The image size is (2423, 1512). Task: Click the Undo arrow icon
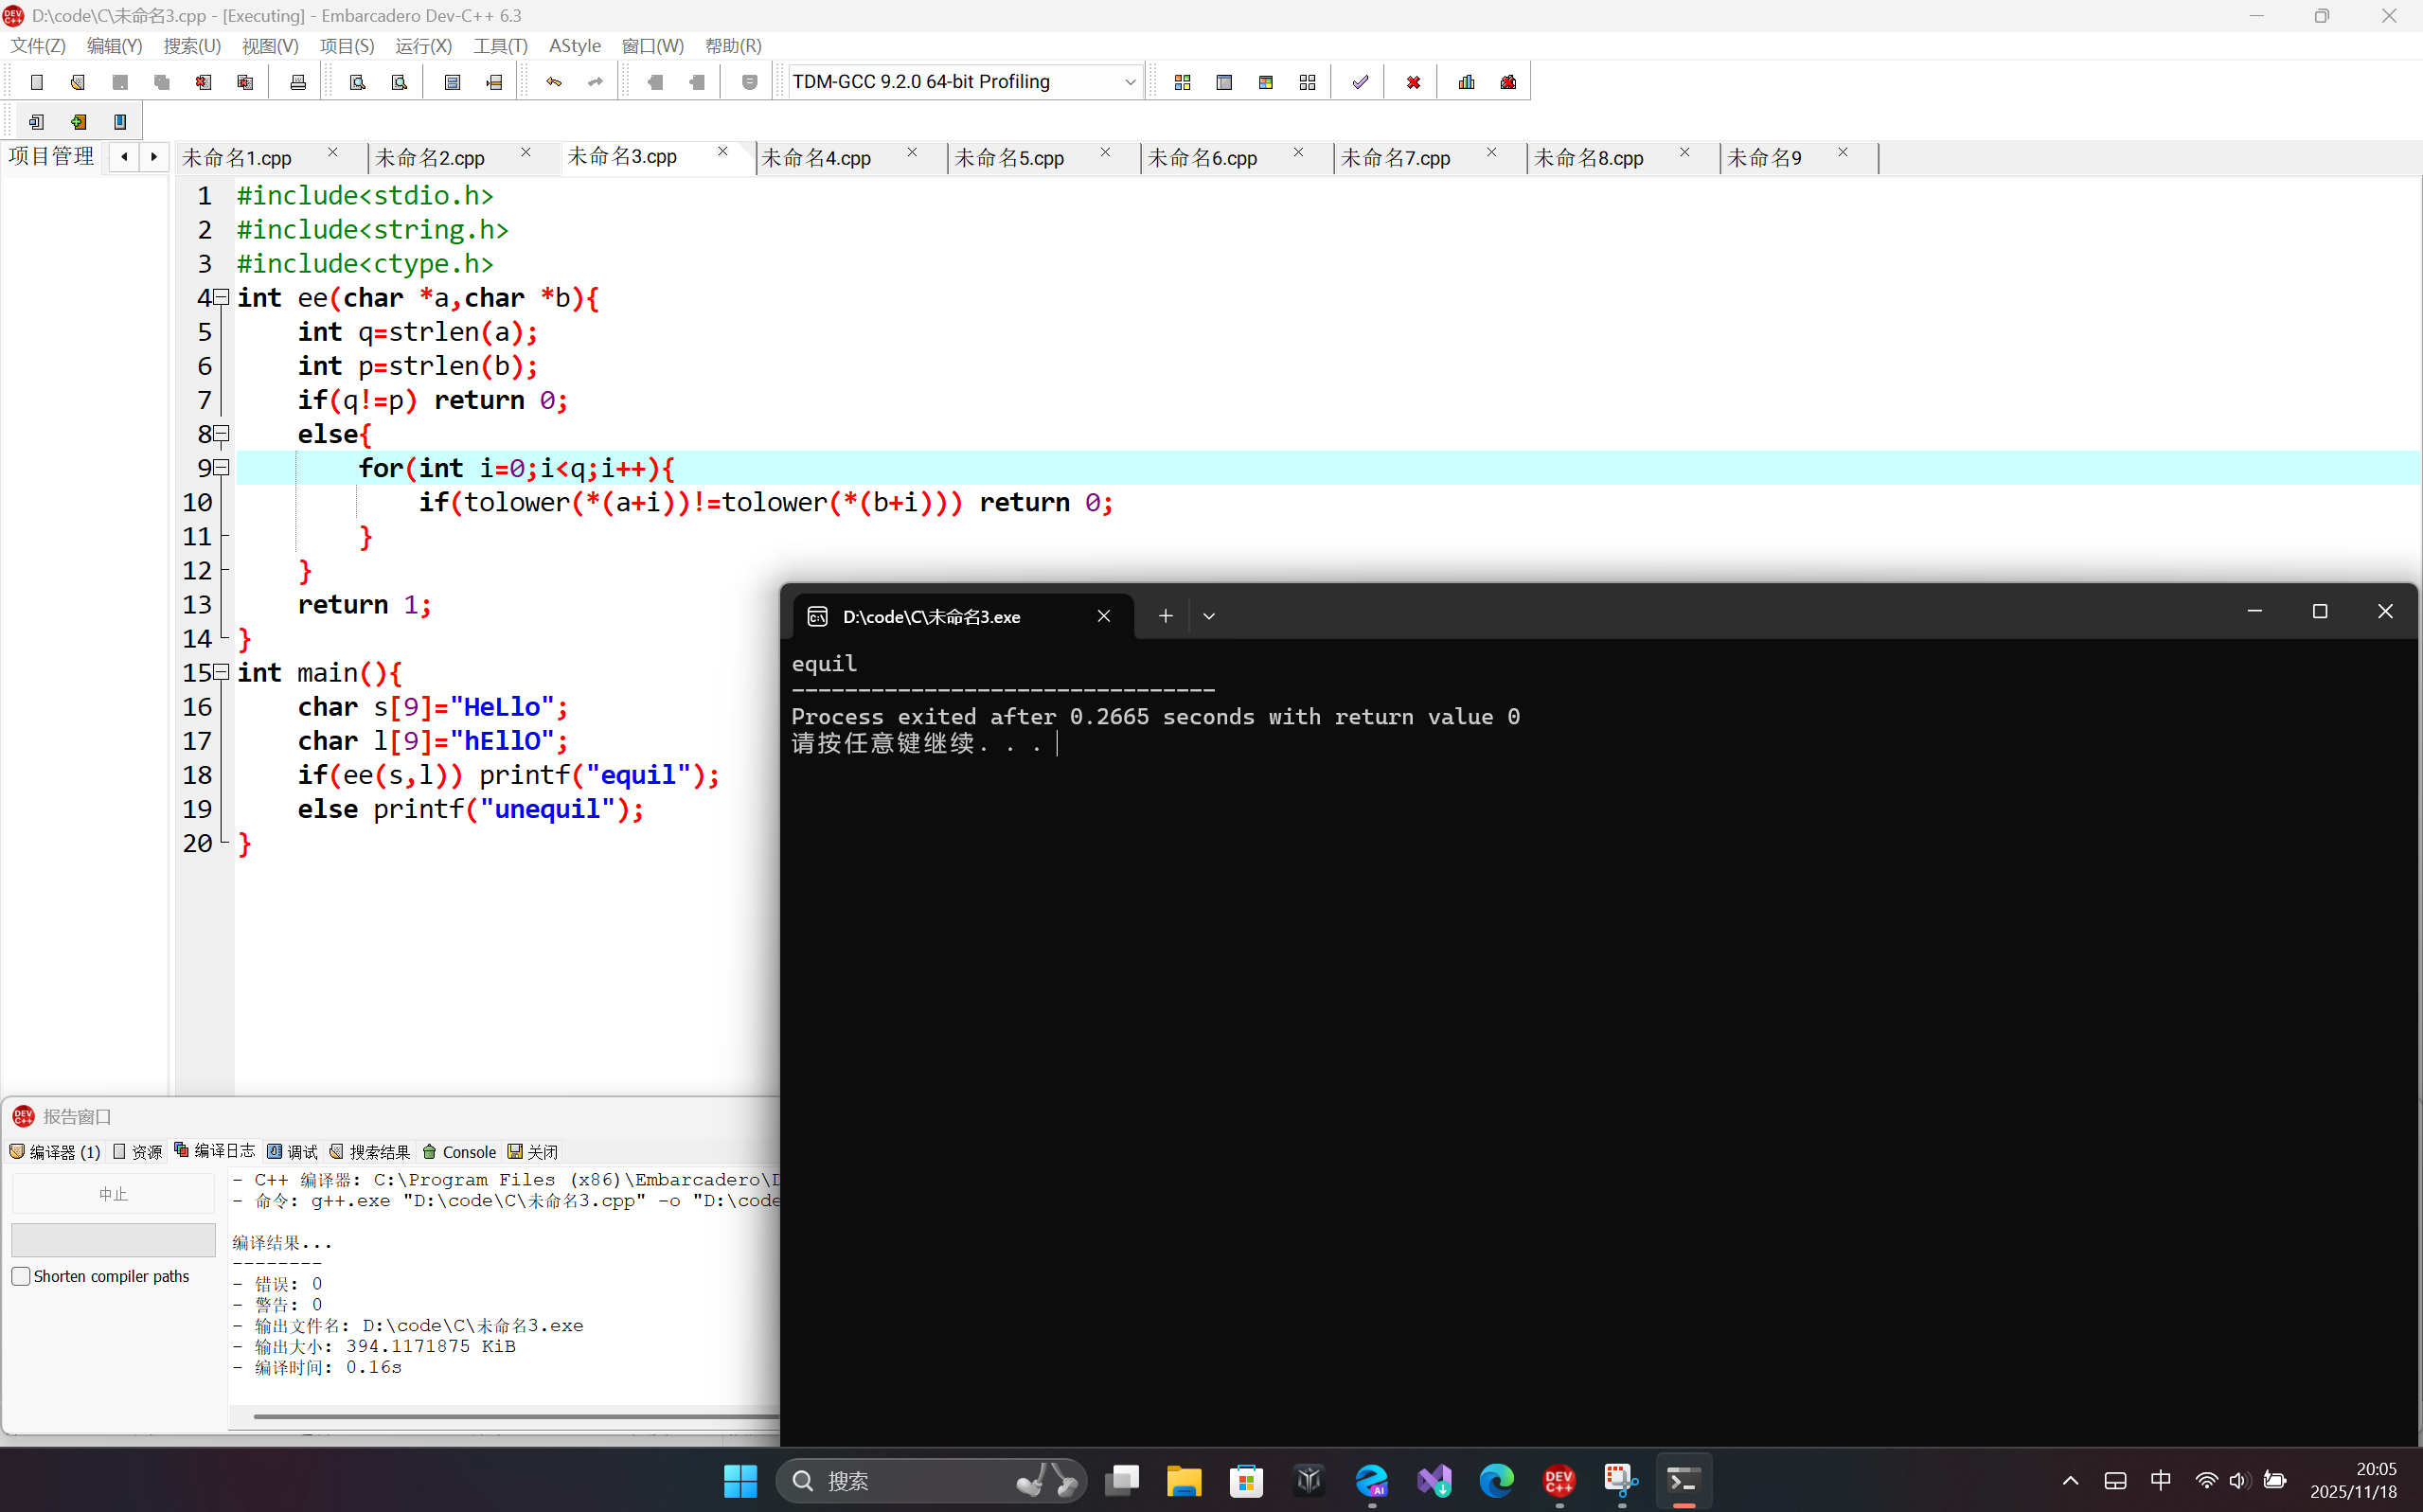(553, 82)
